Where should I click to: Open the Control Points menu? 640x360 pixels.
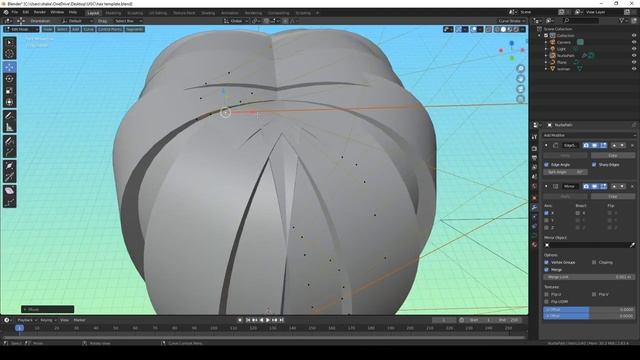click(x=109, y=29)
